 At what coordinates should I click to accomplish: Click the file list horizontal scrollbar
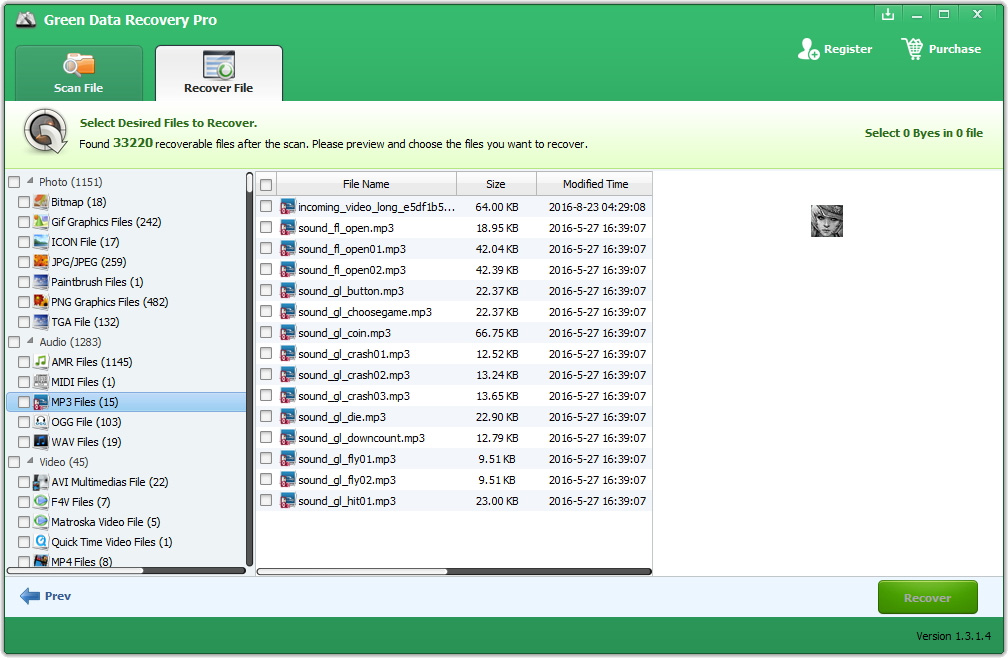352,572
